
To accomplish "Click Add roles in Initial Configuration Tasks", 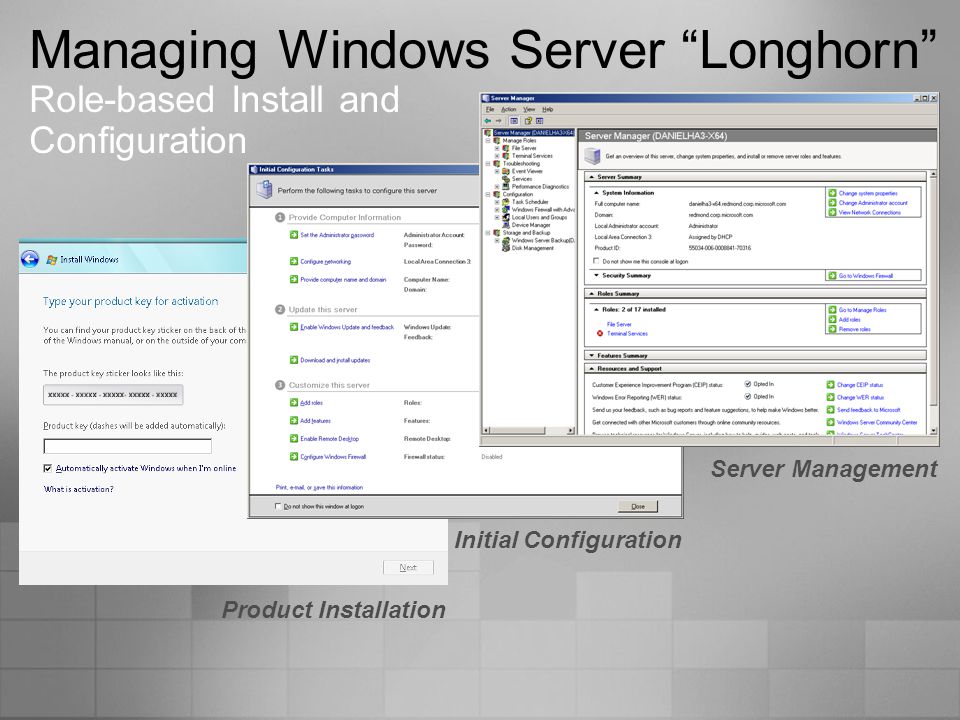I will pos(311,403).
